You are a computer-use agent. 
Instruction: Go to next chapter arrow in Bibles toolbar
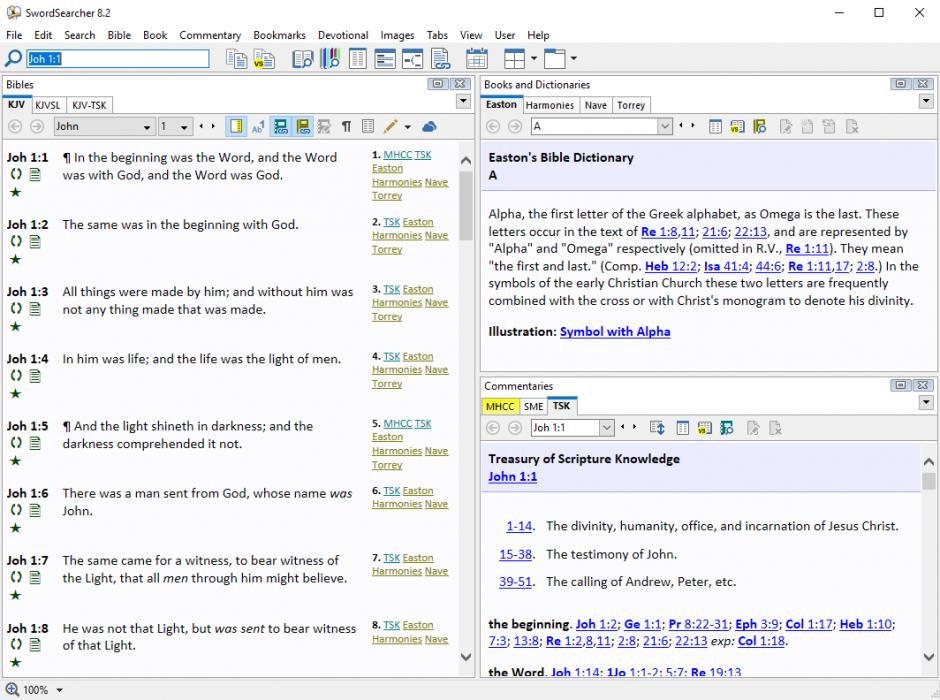213,126
